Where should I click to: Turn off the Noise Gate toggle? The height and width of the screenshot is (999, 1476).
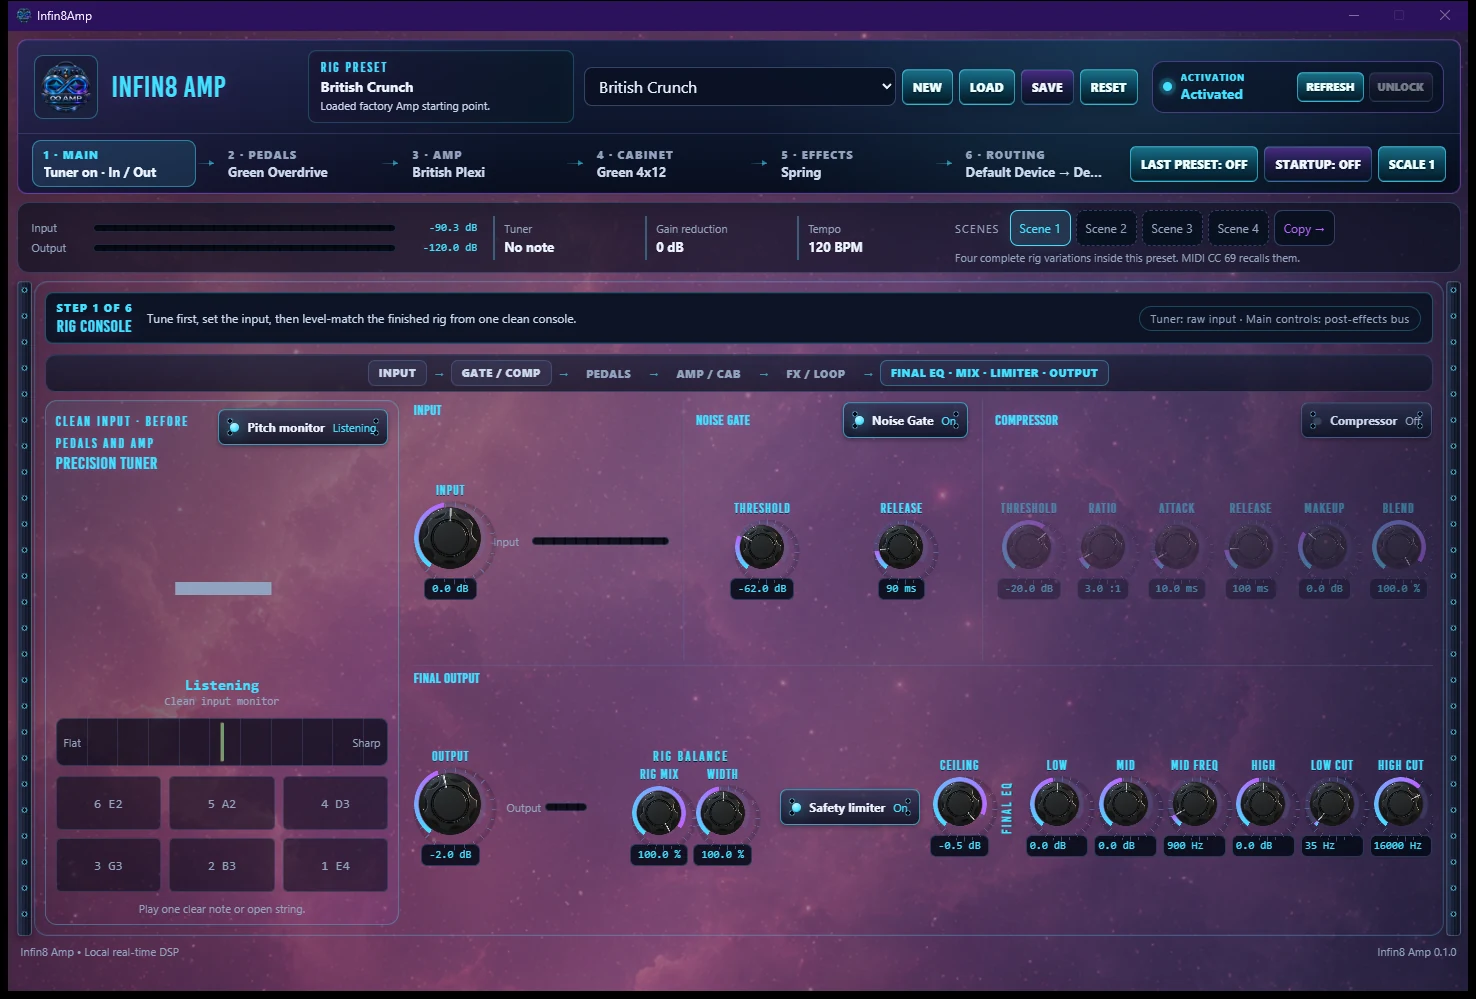905,421
